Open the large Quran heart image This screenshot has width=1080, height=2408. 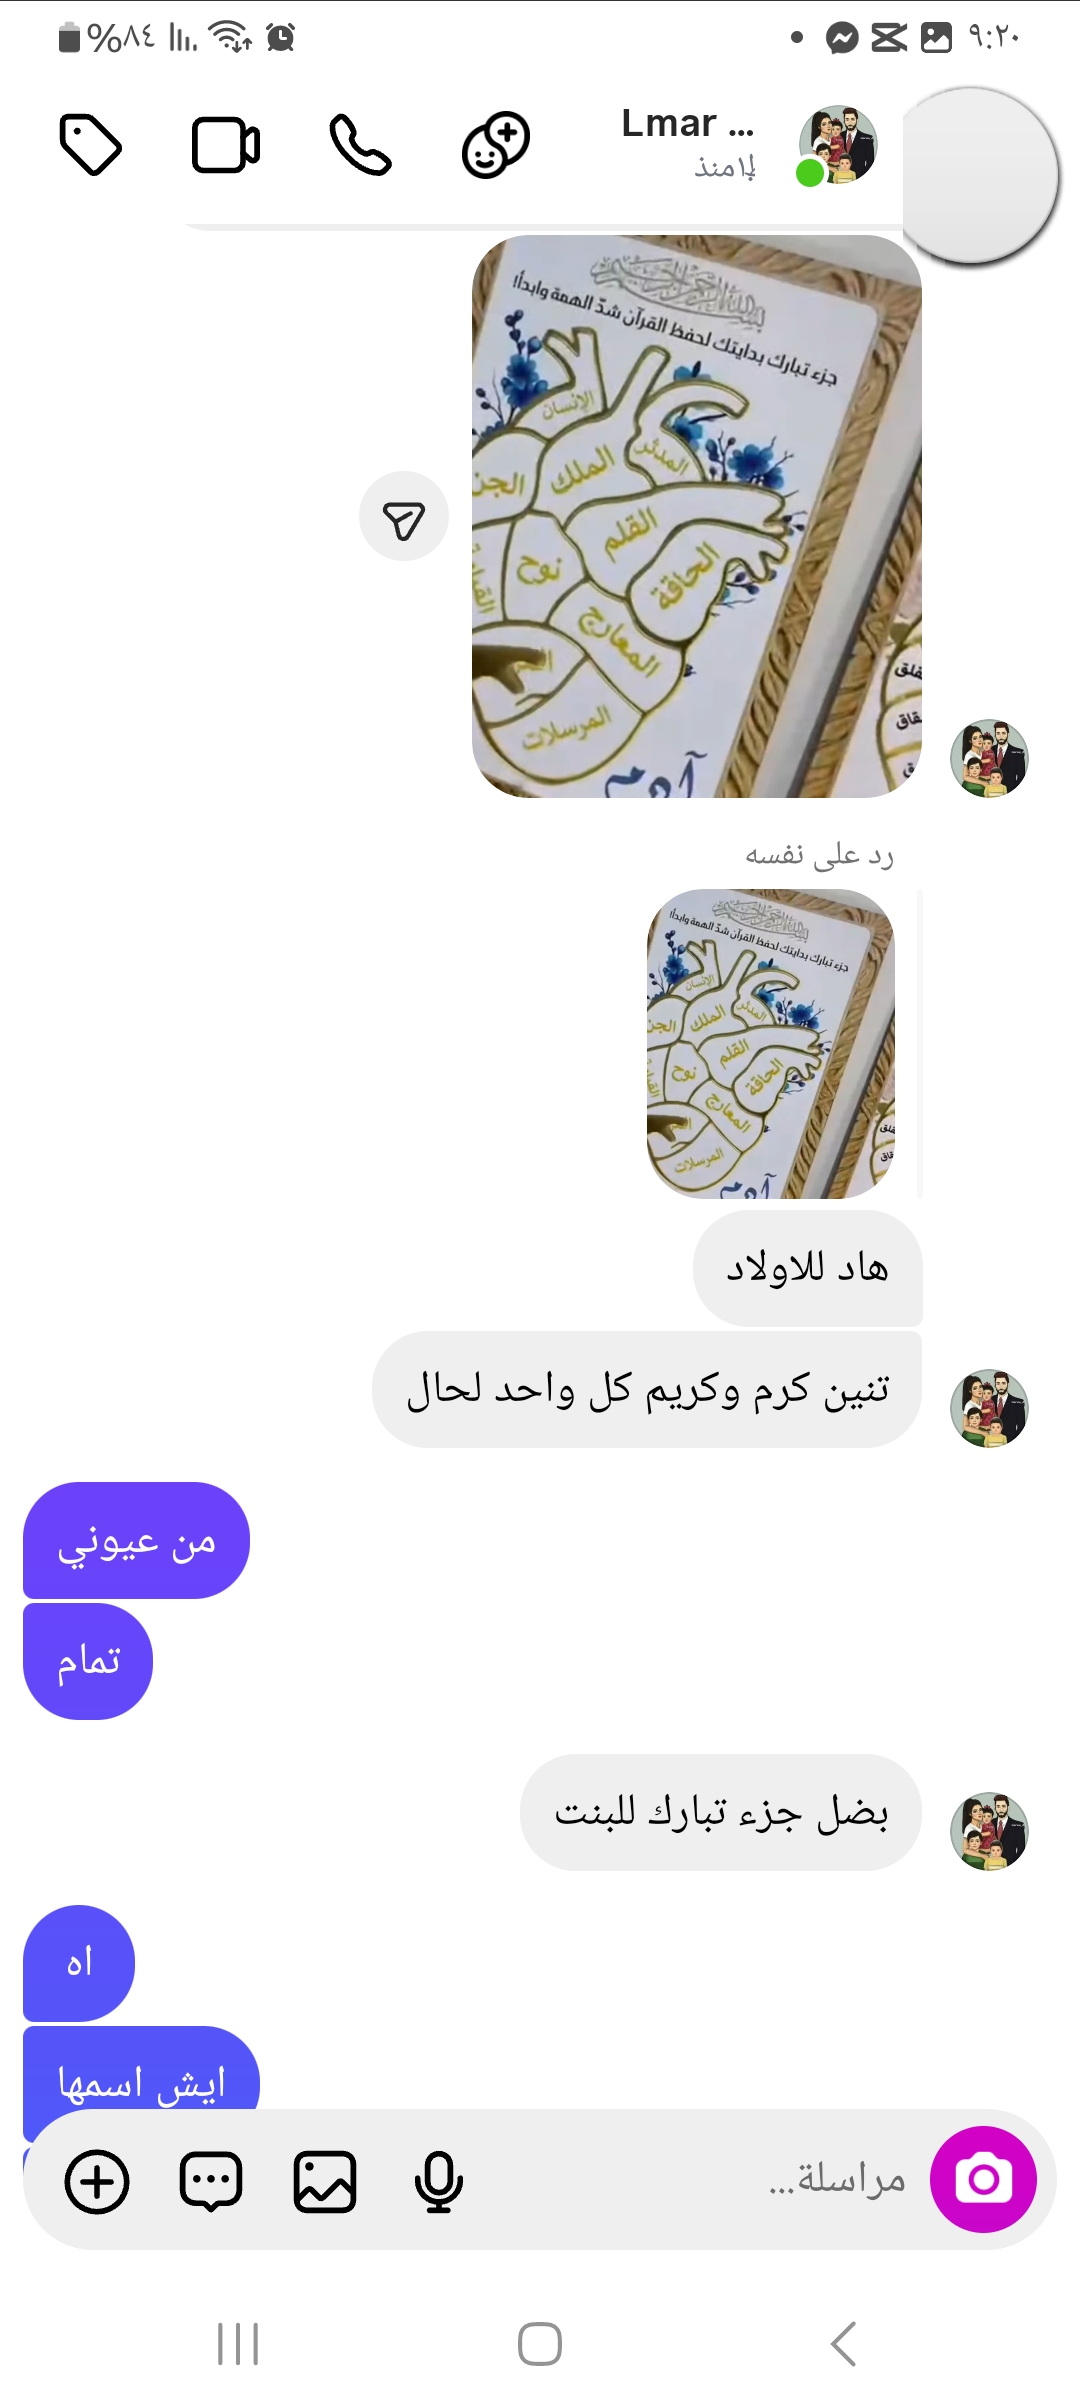pos(696,516)
